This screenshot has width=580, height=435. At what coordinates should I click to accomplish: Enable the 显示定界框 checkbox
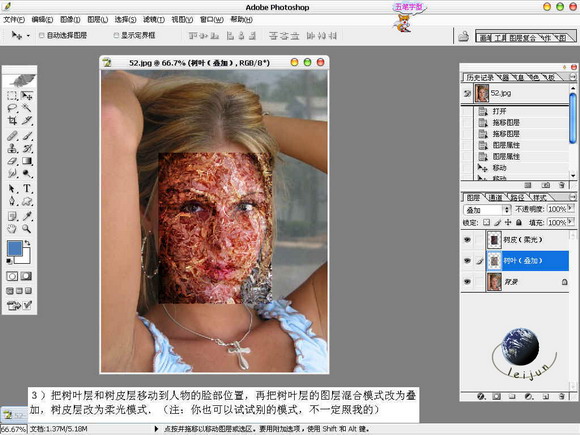click(116, 35)
